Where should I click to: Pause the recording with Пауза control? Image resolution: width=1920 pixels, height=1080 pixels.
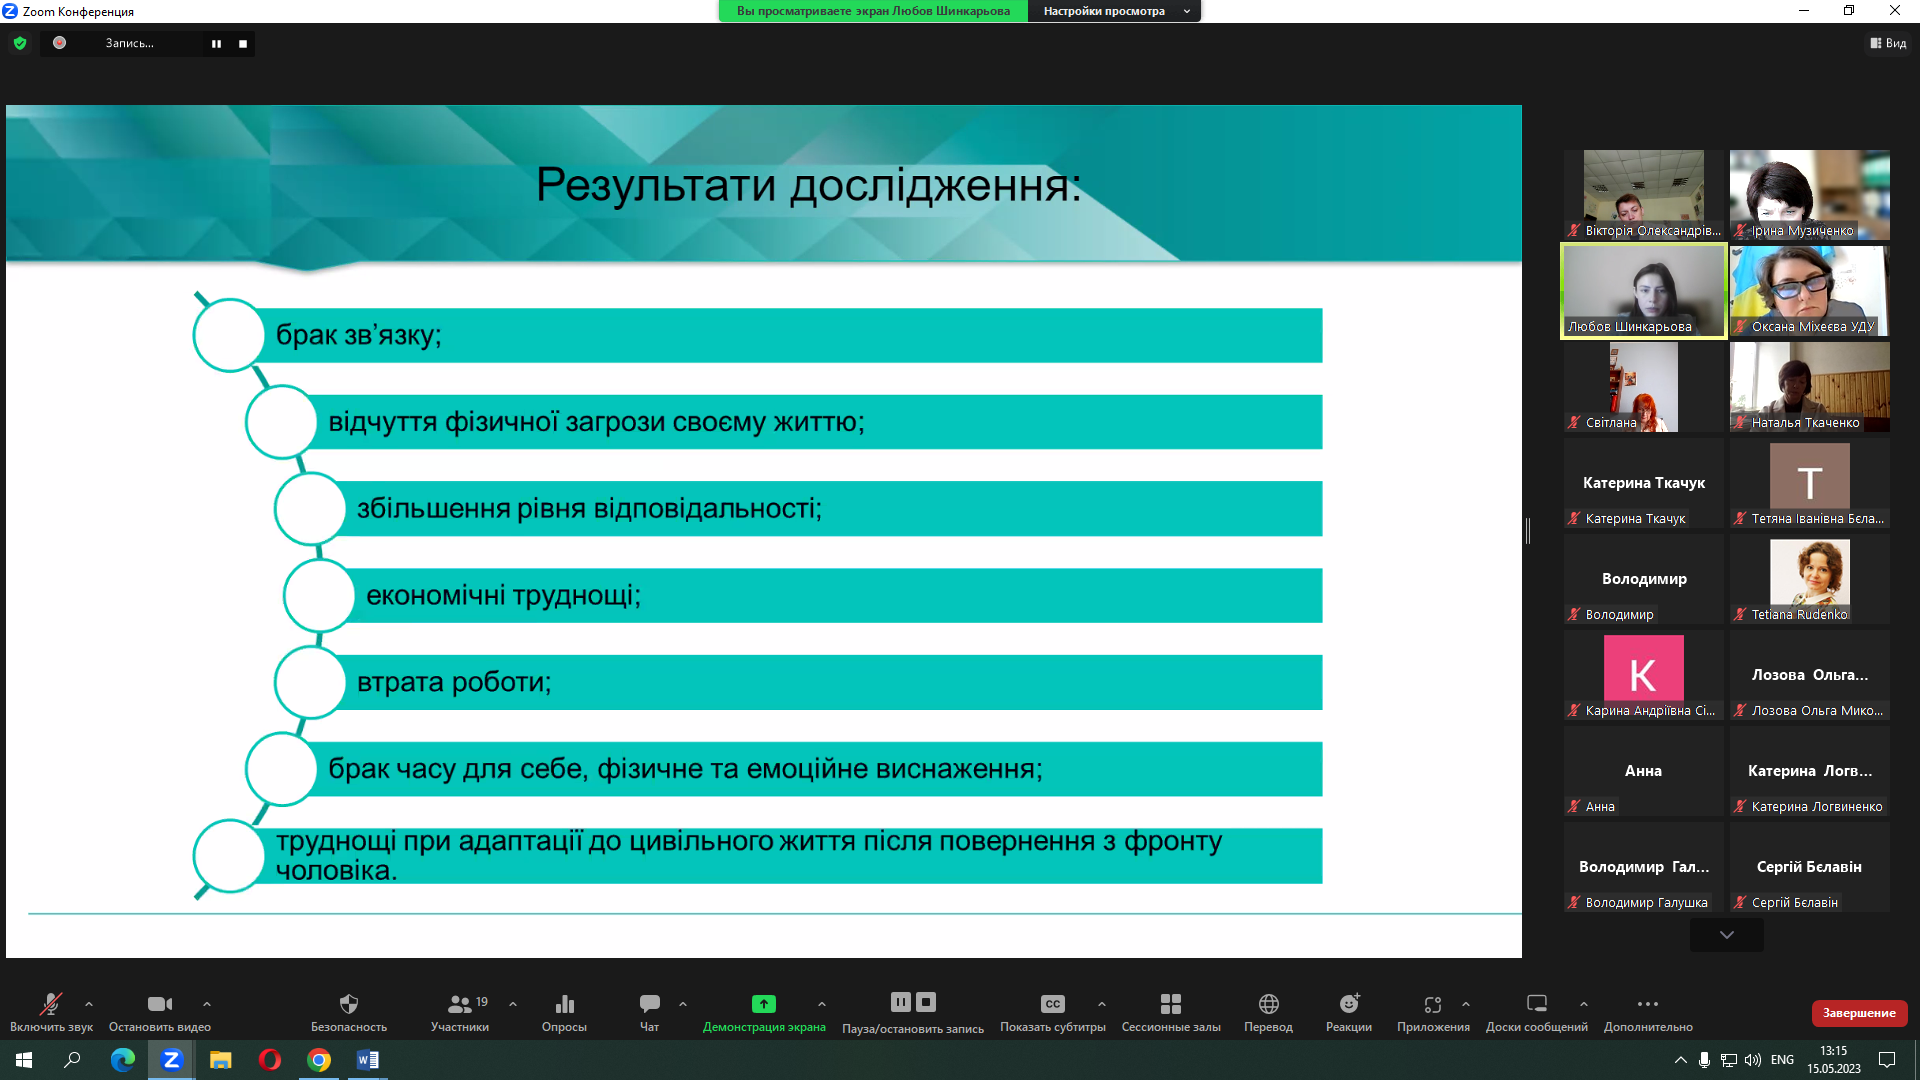[900, 1003]
